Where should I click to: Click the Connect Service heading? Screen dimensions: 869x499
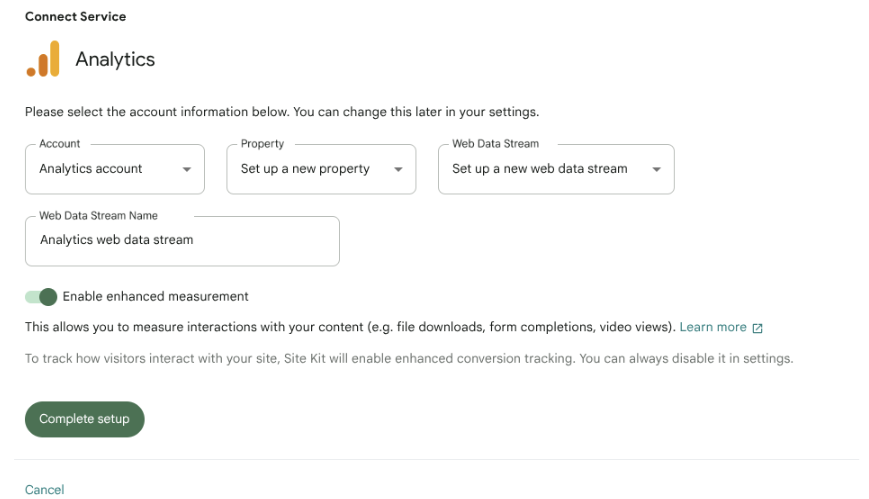click(x=75, y=17)
